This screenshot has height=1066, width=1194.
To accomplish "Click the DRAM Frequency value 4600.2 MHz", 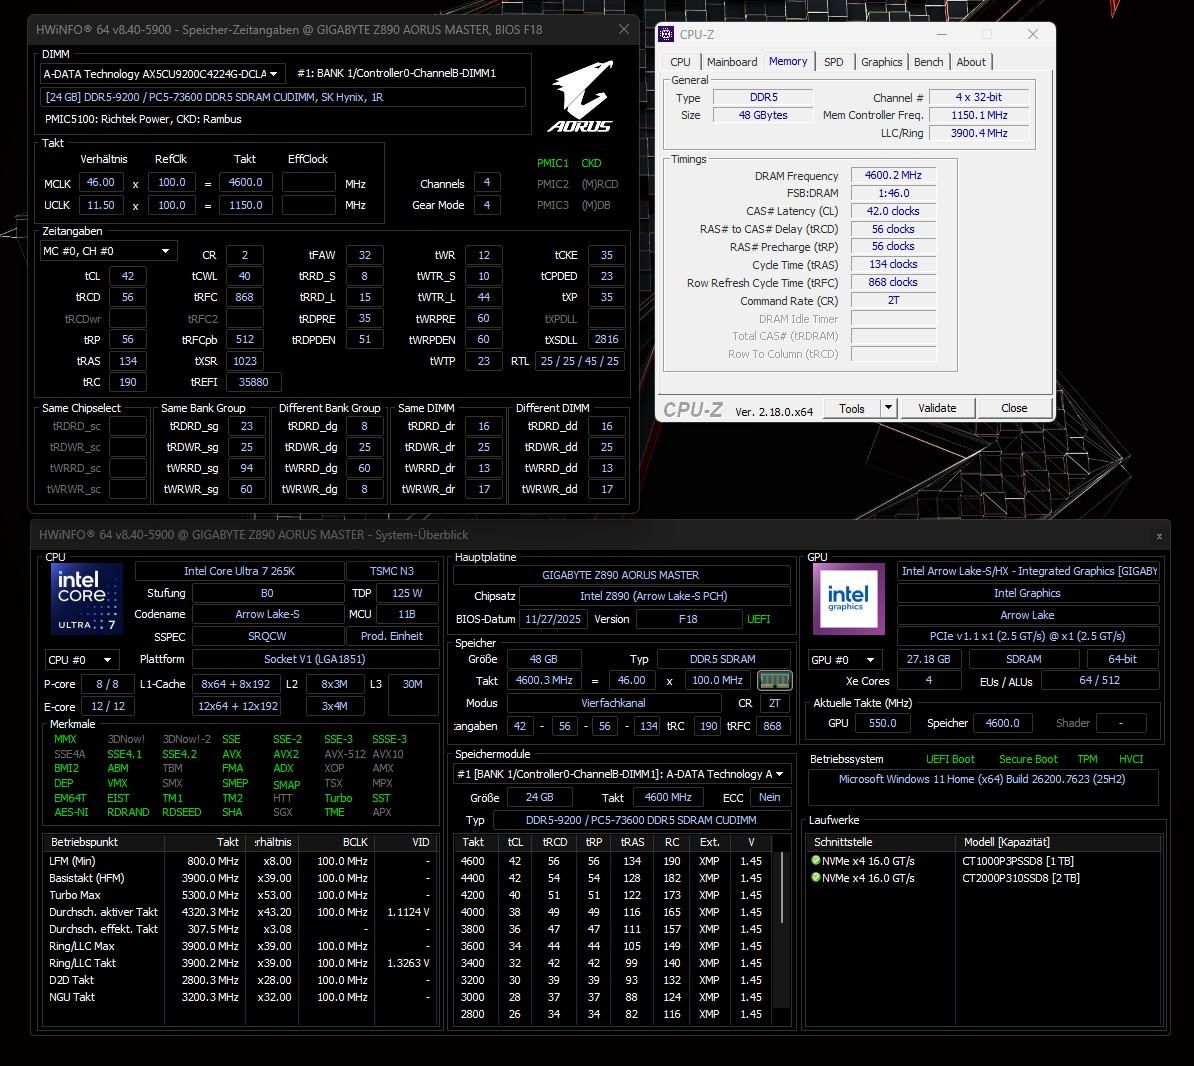I will tap(893, 175).
